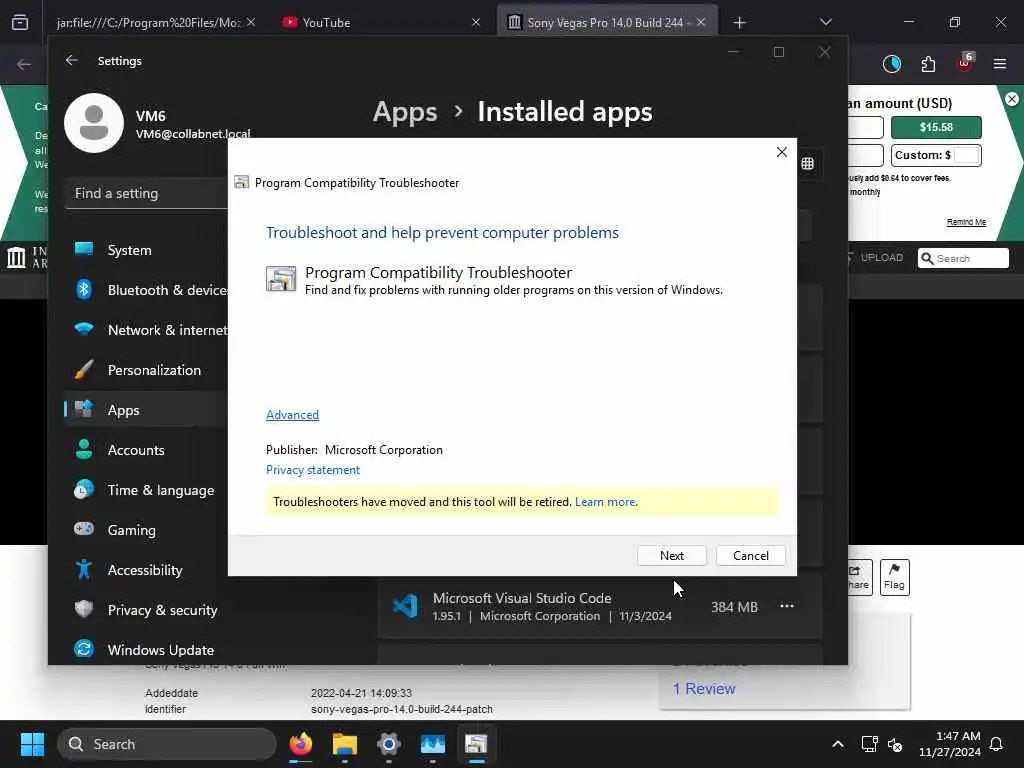
Task: Select the $15.58 donation amount
Action: [936, 127]
